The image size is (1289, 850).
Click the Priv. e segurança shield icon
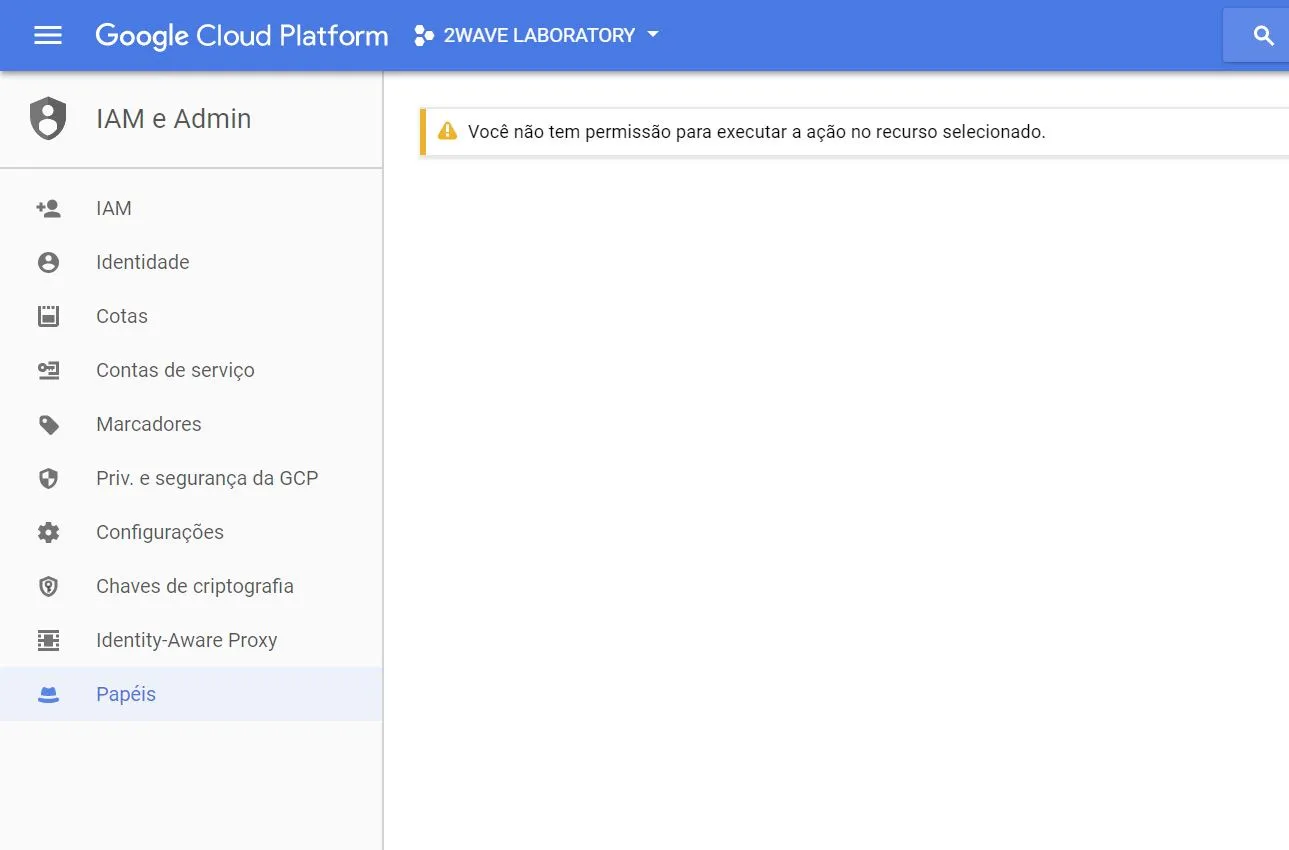(48, 478)
